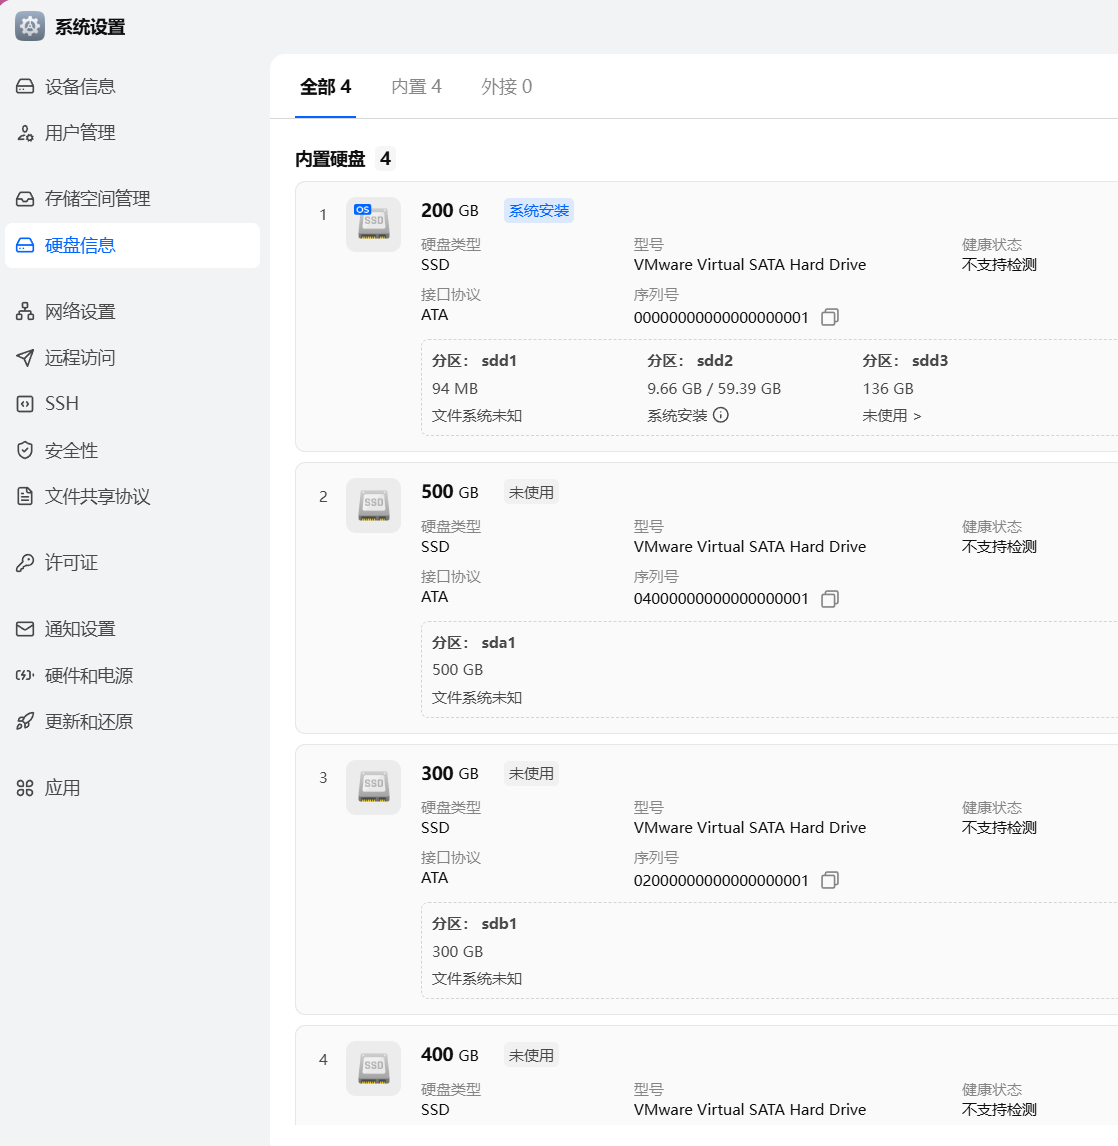Open 更新和还原 in the sidebar
Image resolution: width=1118 pixels, height=1146 pixels.
pos(88,722)
